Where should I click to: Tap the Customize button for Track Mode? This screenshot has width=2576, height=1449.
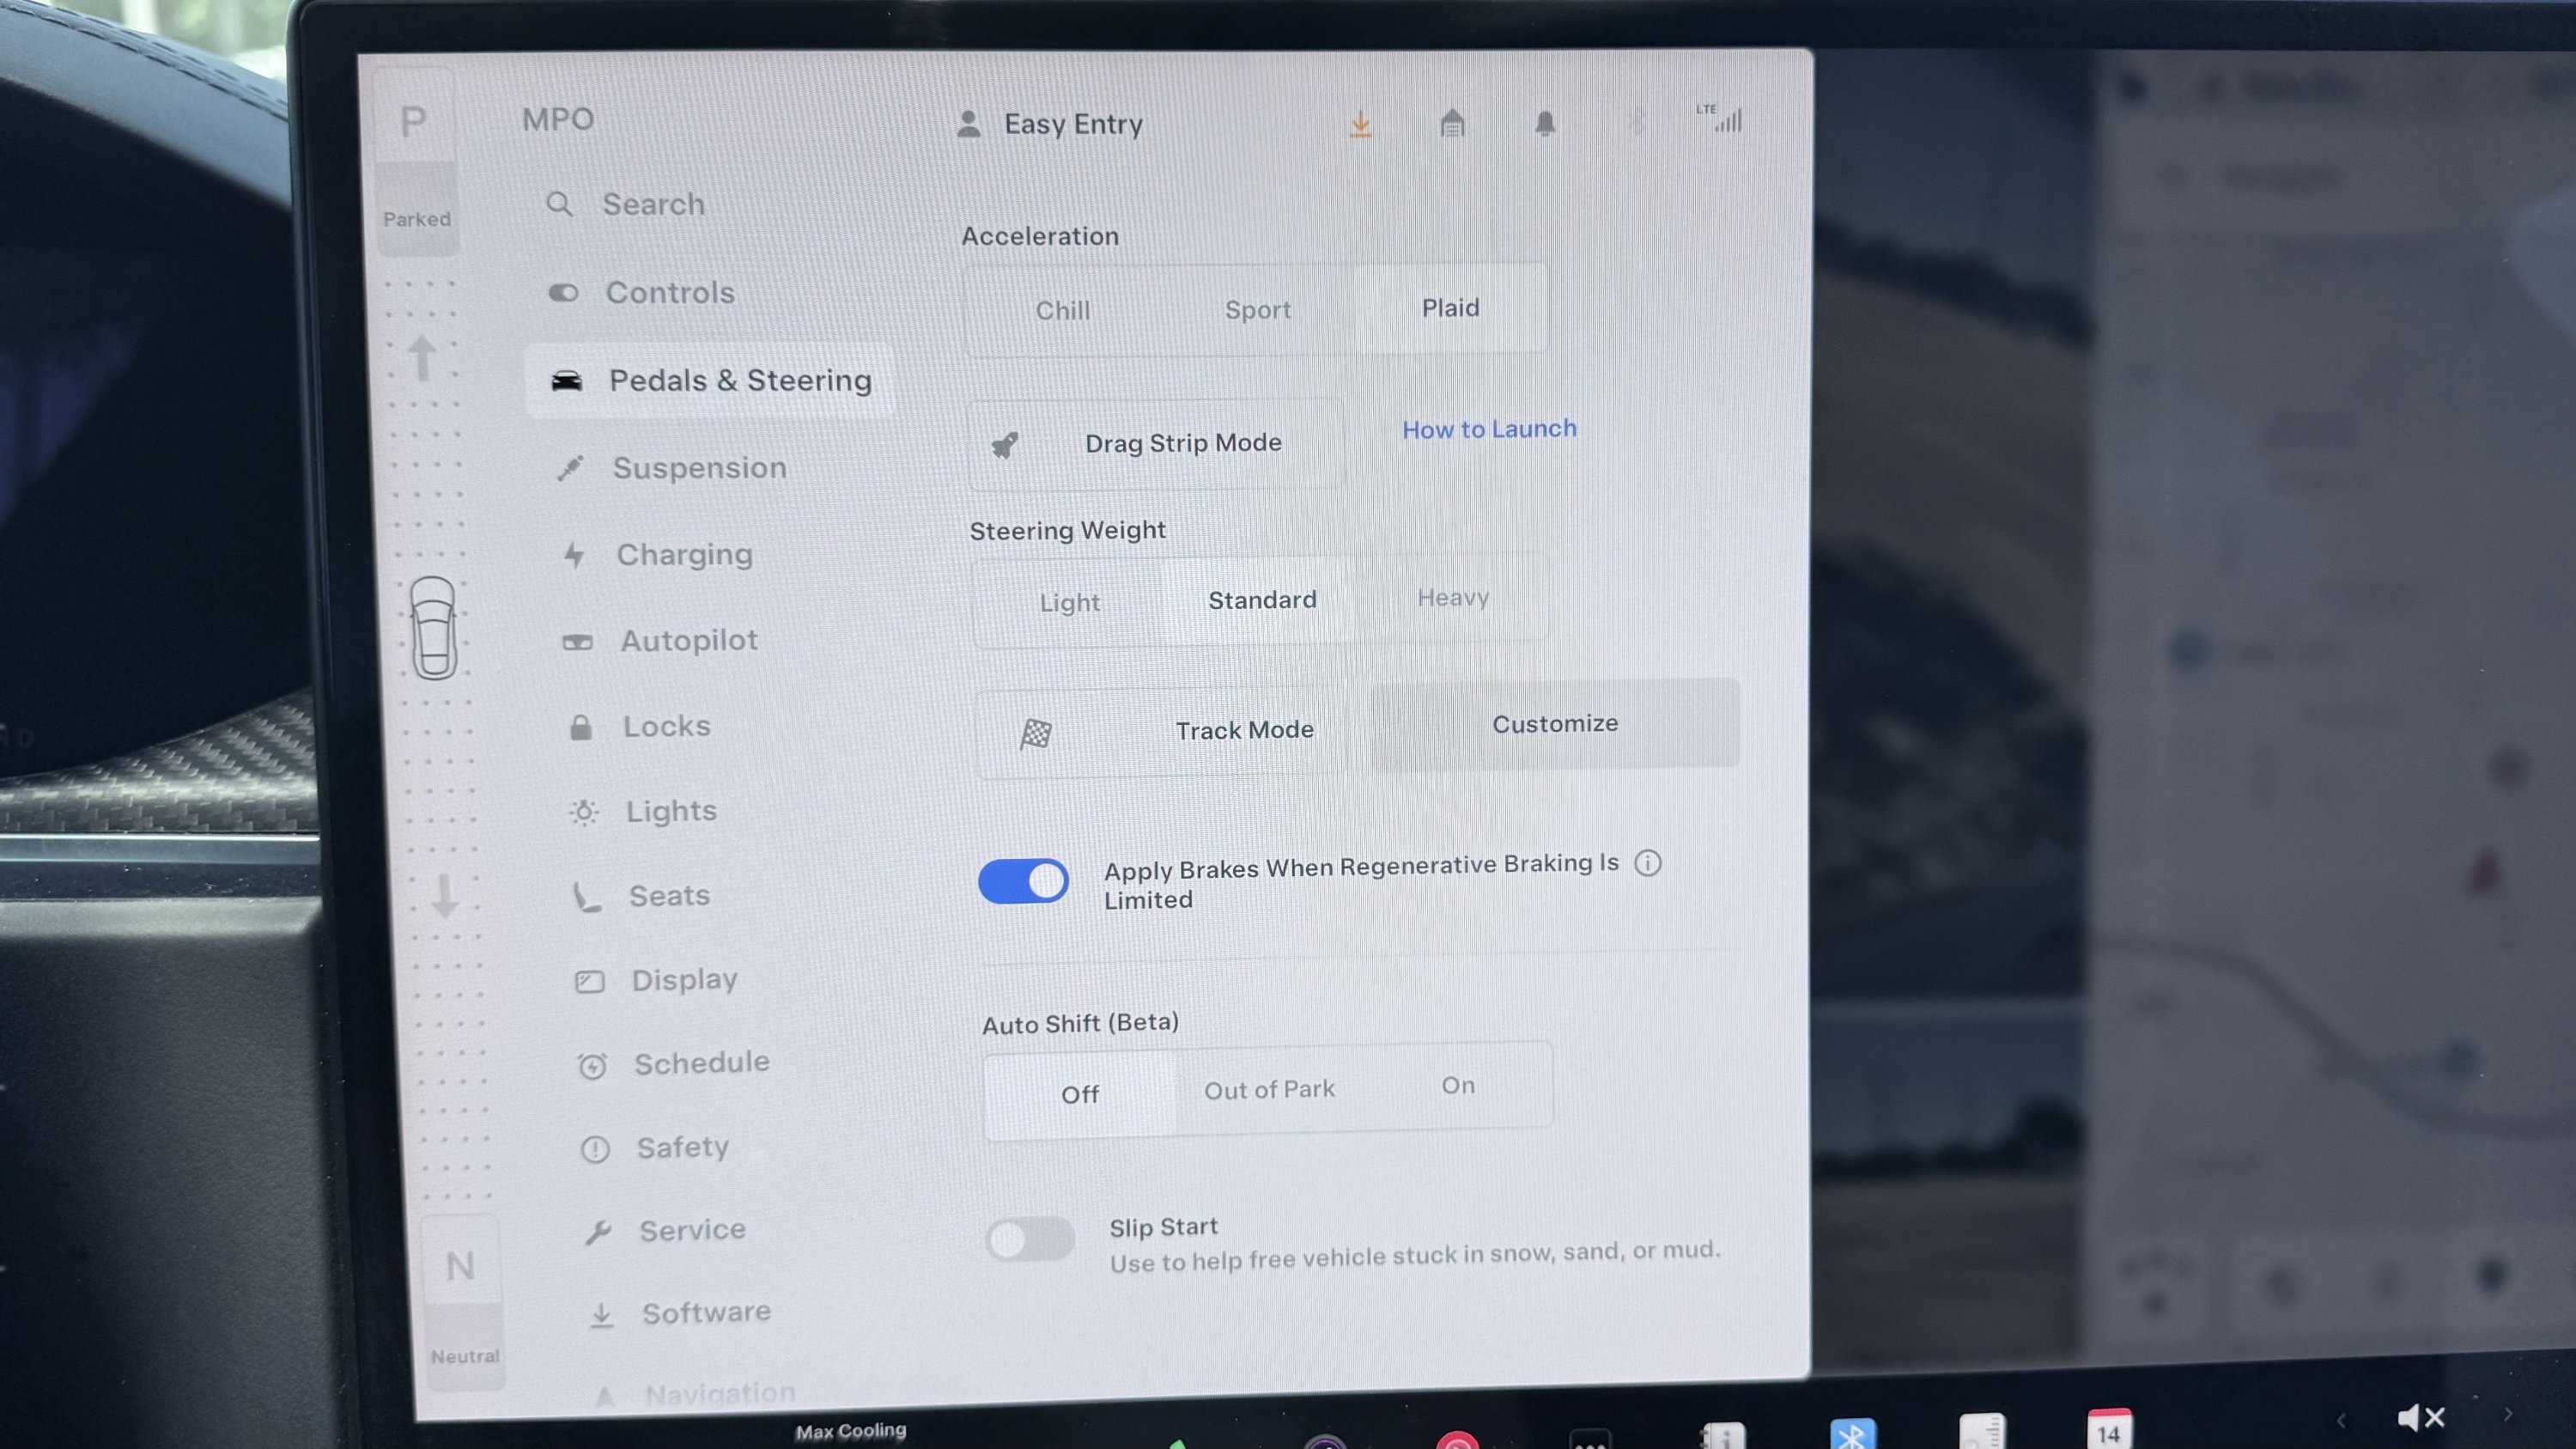(1555, 724)
